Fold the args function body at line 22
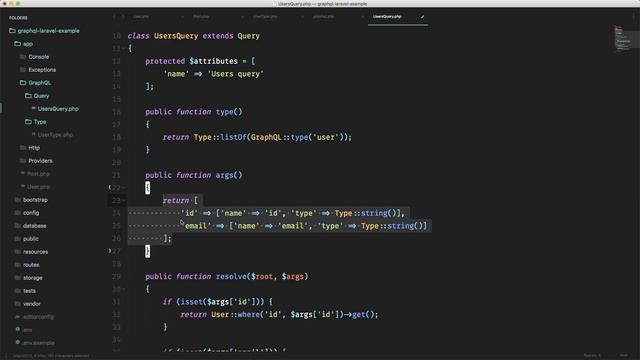This screenshot has height=360, width=640. tap(124, 188)
